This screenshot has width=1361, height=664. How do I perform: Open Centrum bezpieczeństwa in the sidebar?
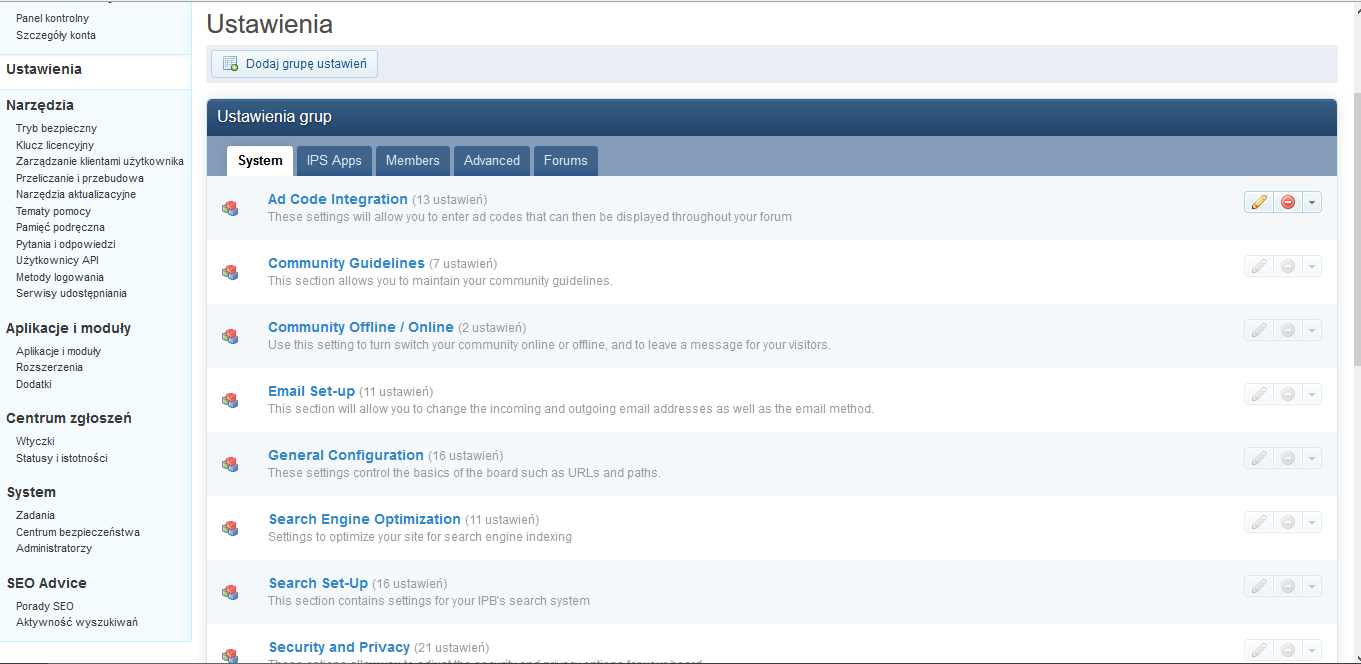click(x=78, y=532)
